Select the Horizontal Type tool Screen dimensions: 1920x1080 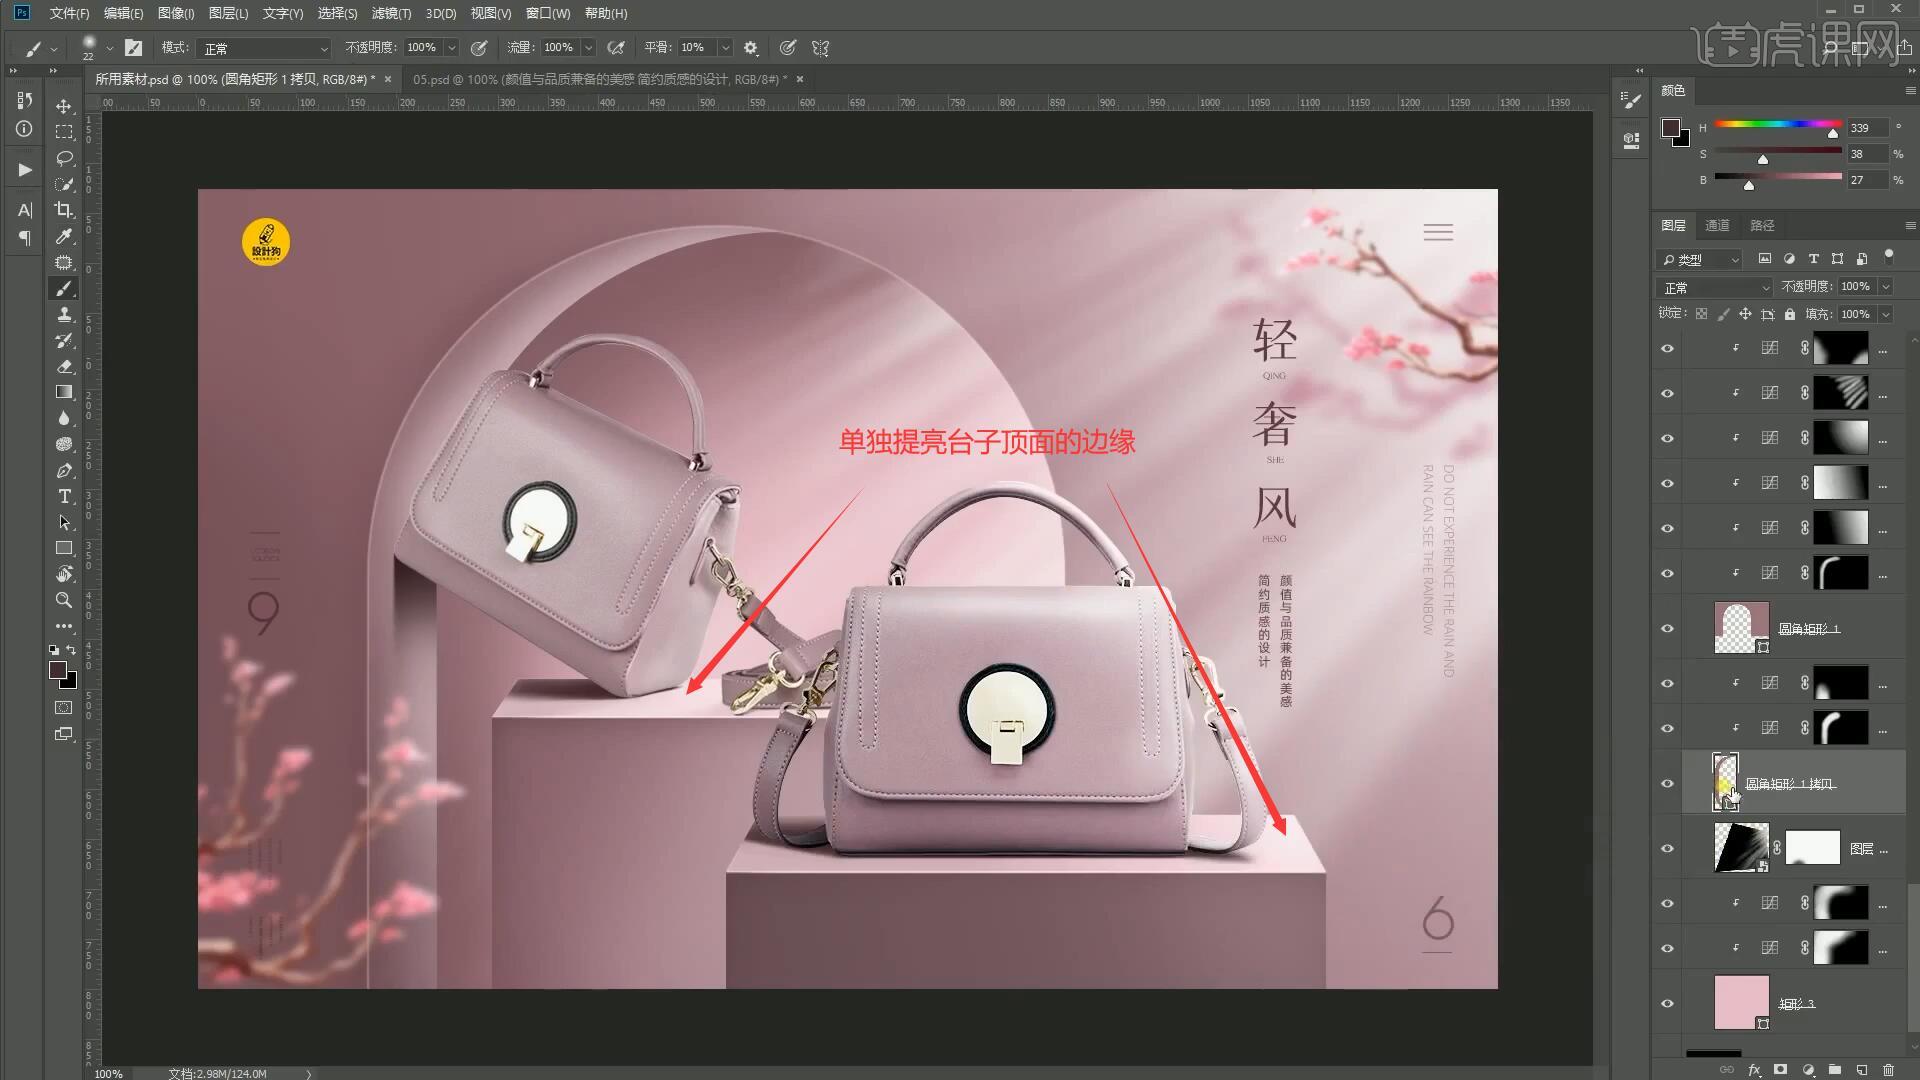point(64,496)
